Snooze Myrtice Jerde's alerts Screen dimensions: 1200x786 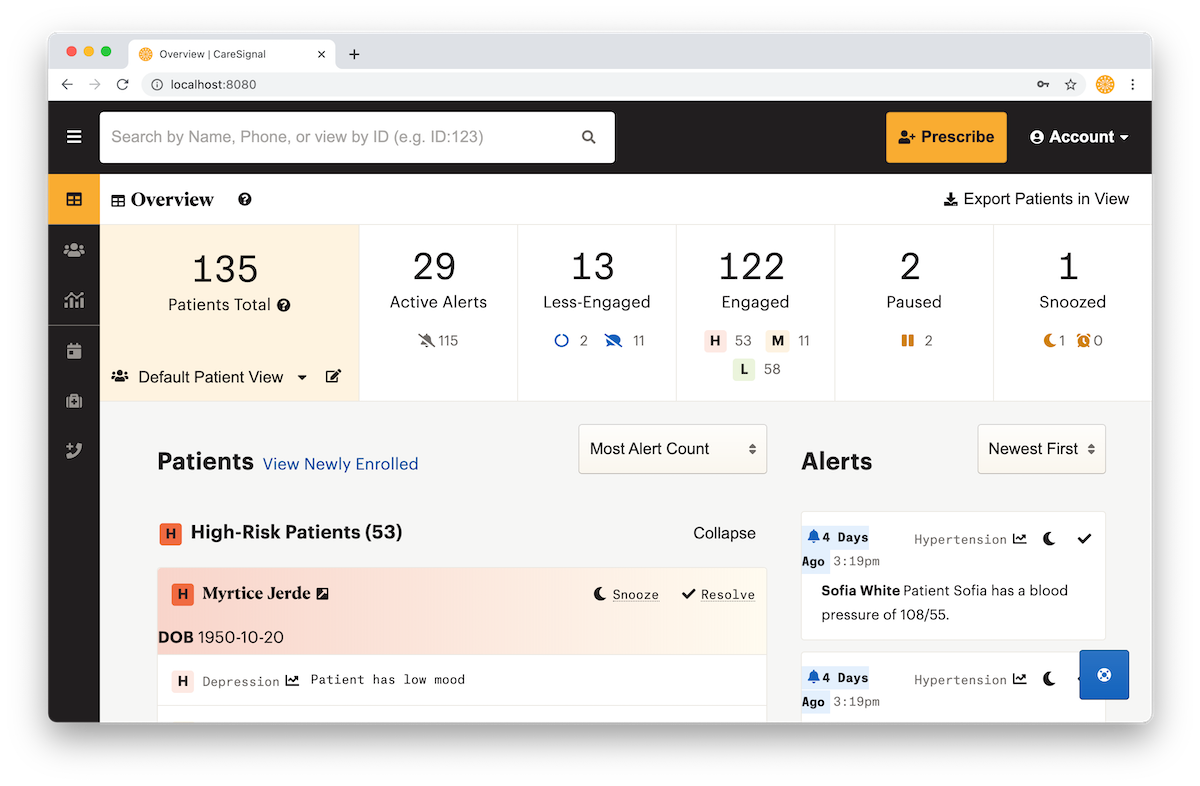click(627, 594)
